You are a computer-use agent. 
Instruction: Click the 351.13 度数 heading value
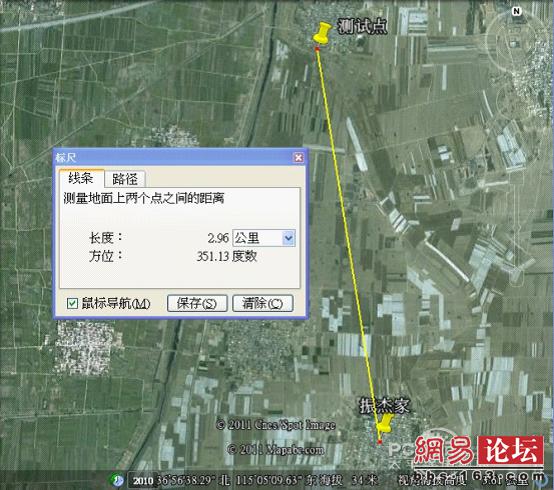pyautogui.click(x=226, y=256)
